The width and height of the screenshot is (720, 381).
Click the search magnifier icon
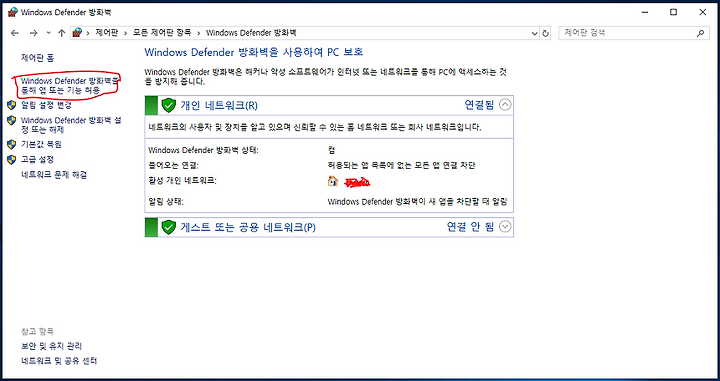coord(700,33)
